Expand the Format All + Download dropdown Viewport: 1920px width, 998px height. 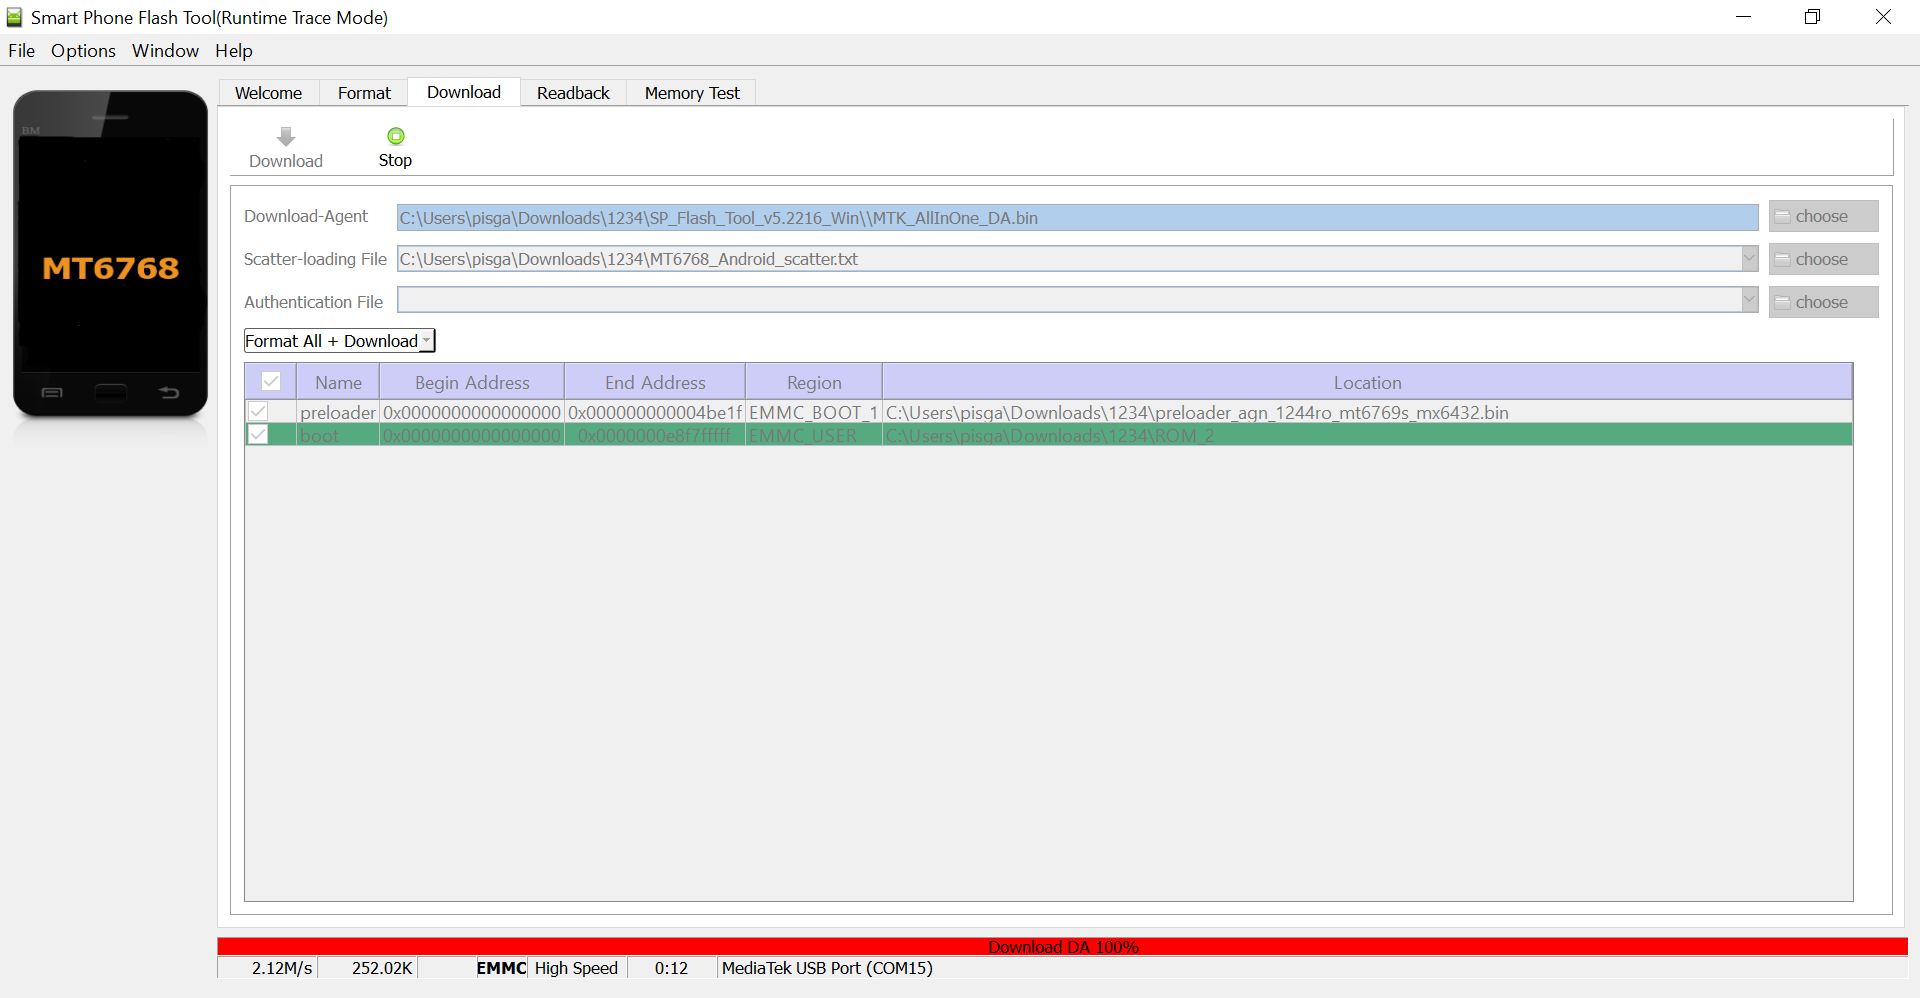426,341
